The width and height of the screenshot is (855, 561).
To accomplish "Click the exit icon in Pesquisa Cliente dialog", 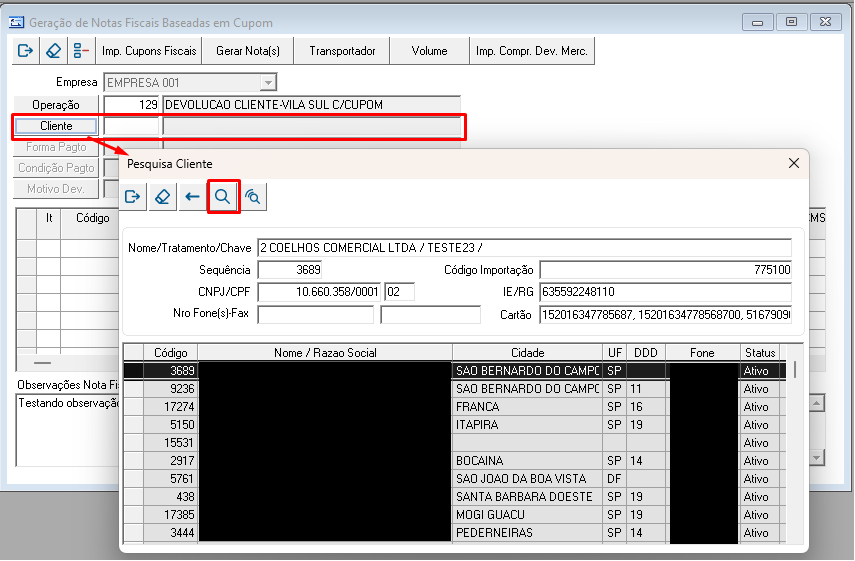I will point(133,196).
